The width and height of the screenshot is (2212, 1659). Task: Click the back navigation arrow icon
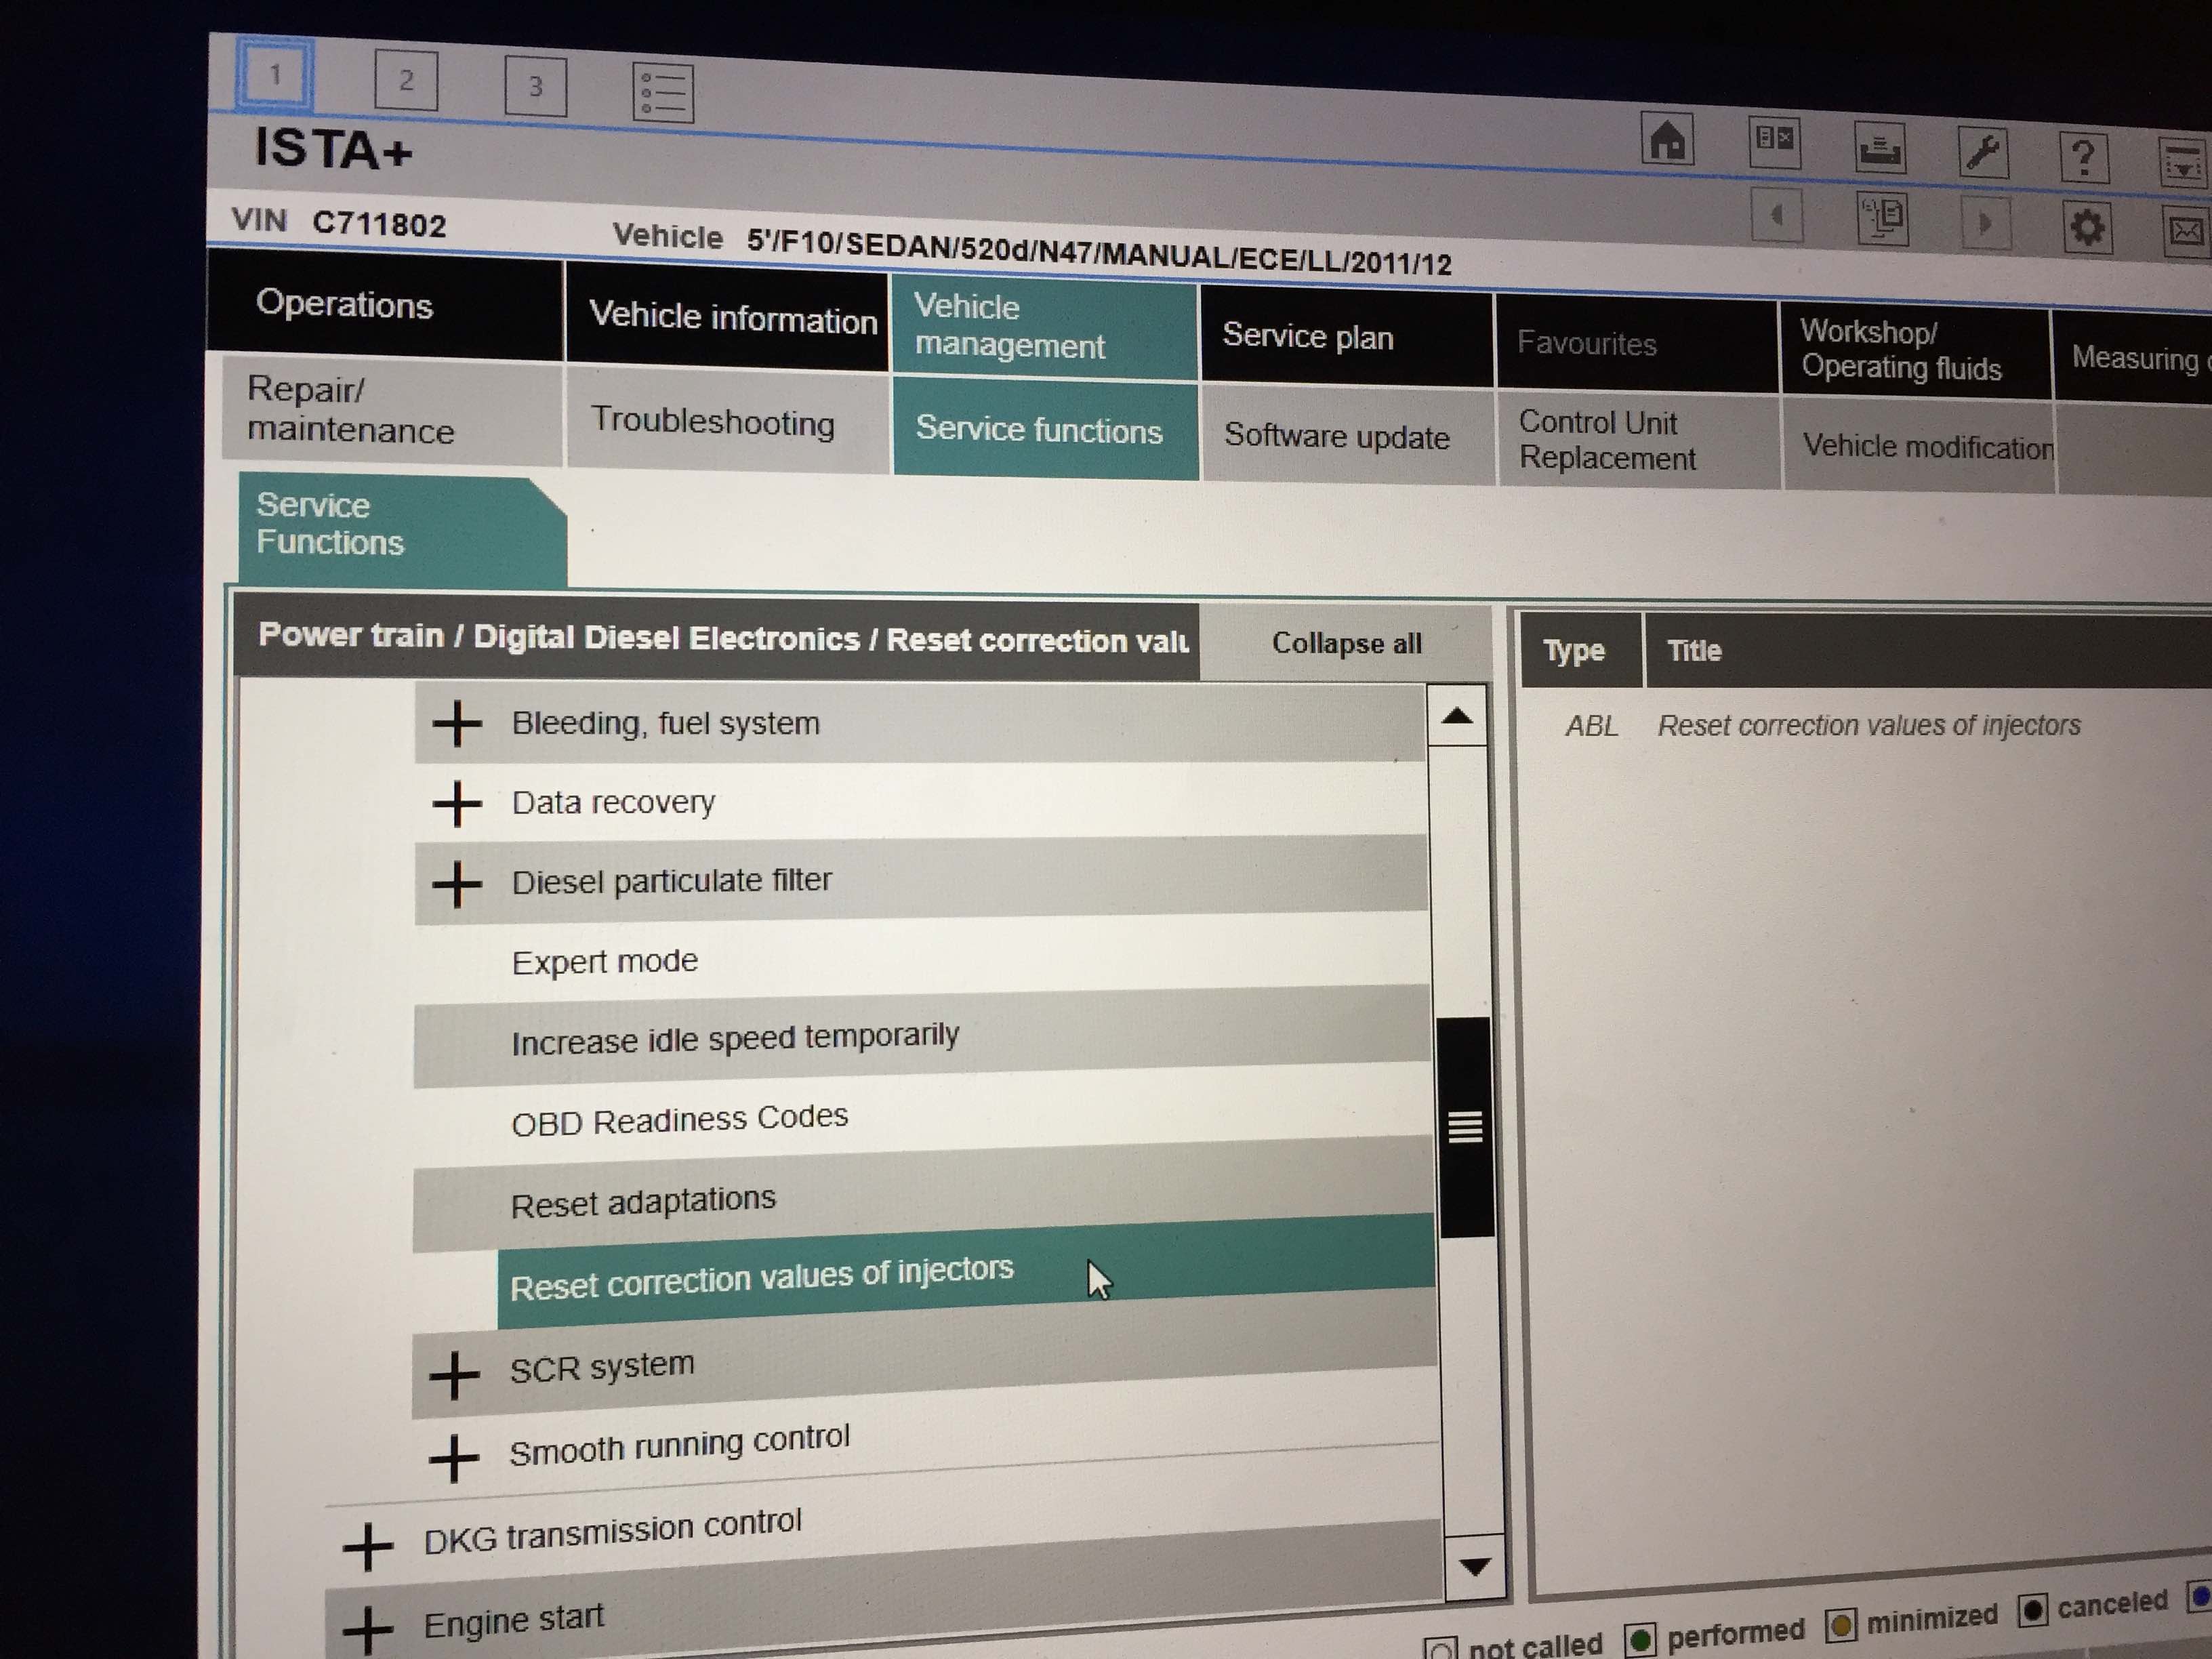tap(1777, 214)
